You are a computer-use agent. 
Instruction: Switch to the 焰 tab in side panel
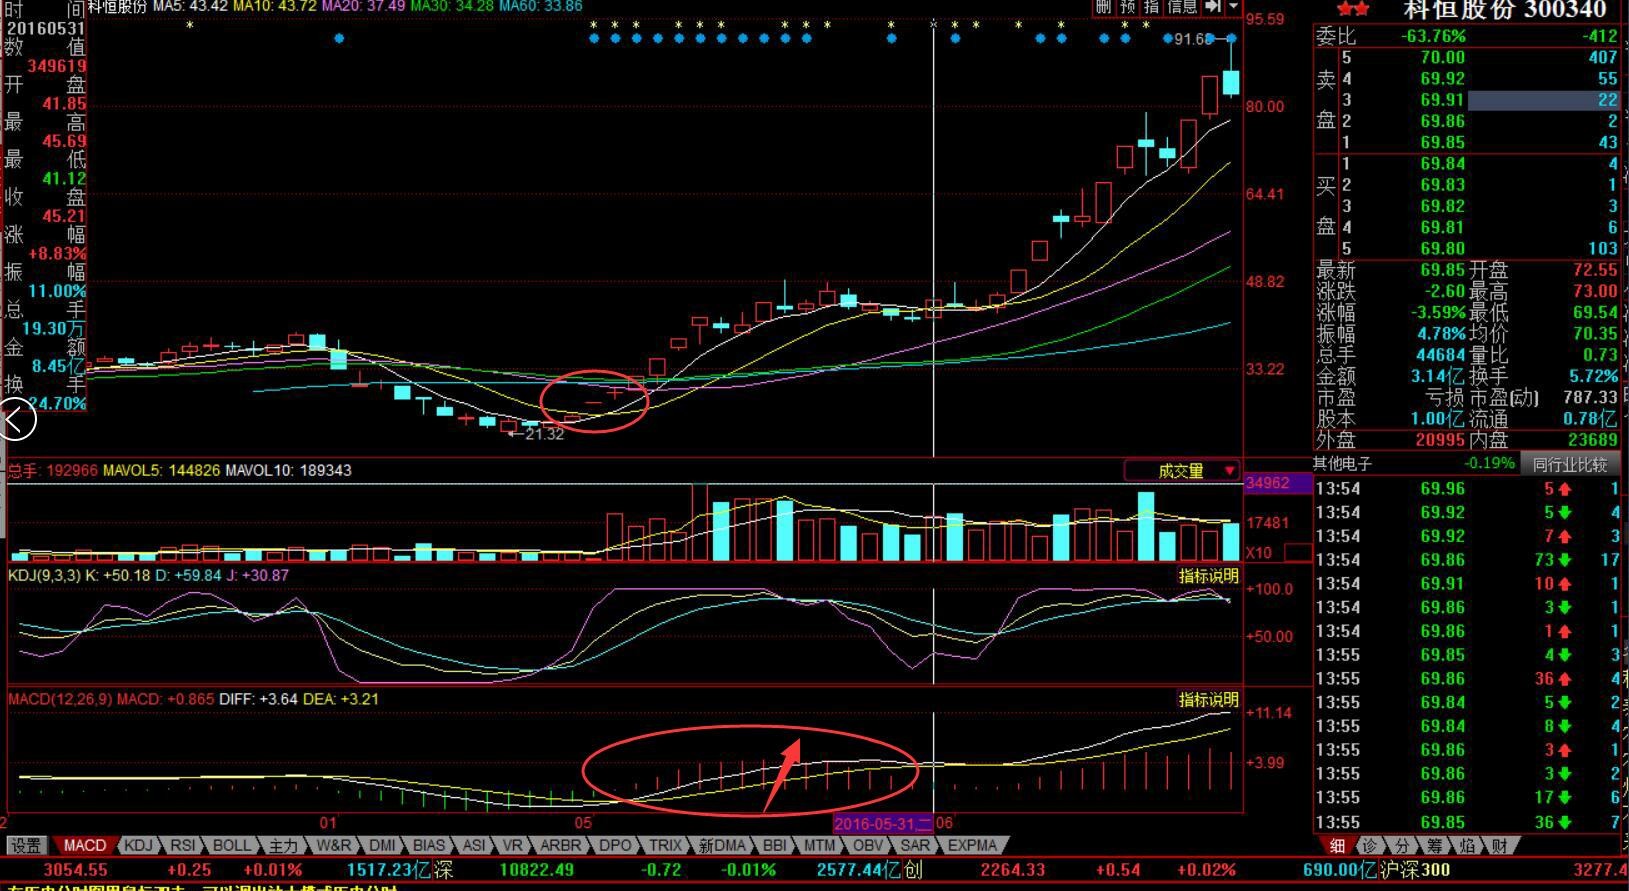pyautogui.click(x=1468, y=846)
